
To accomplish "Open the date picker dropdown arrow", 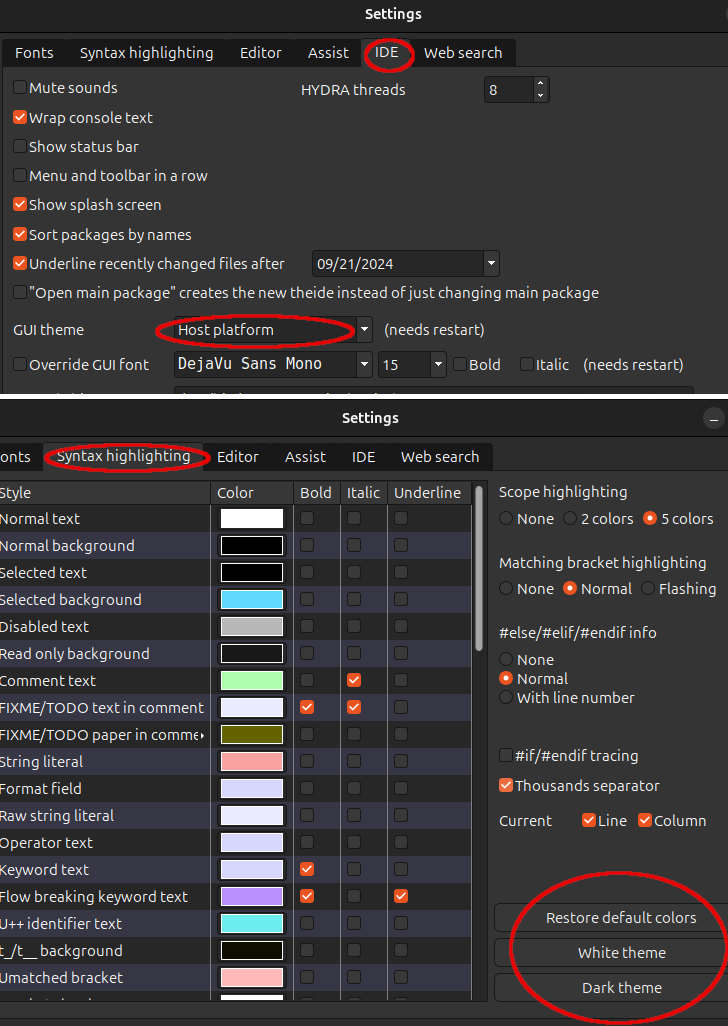I will [490, 264].
